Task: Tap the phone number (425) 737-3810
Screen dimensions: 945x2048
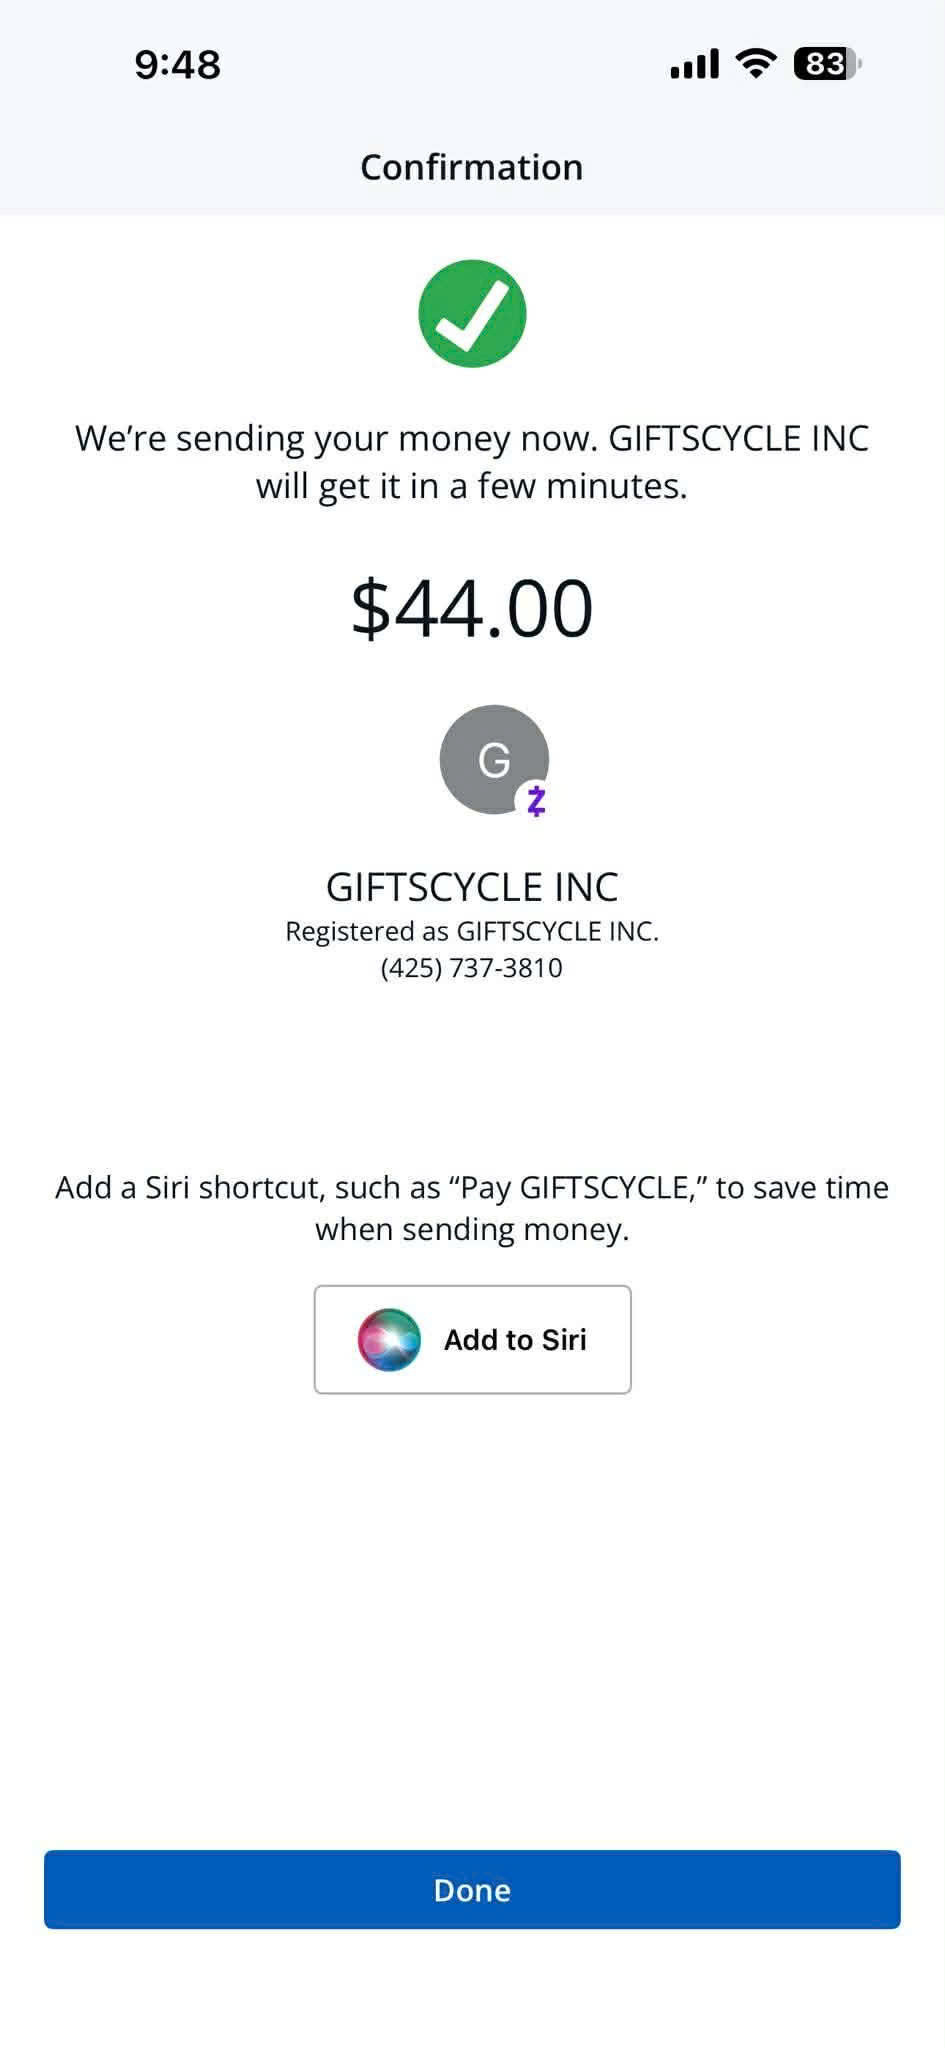Action: click(472, 968)
